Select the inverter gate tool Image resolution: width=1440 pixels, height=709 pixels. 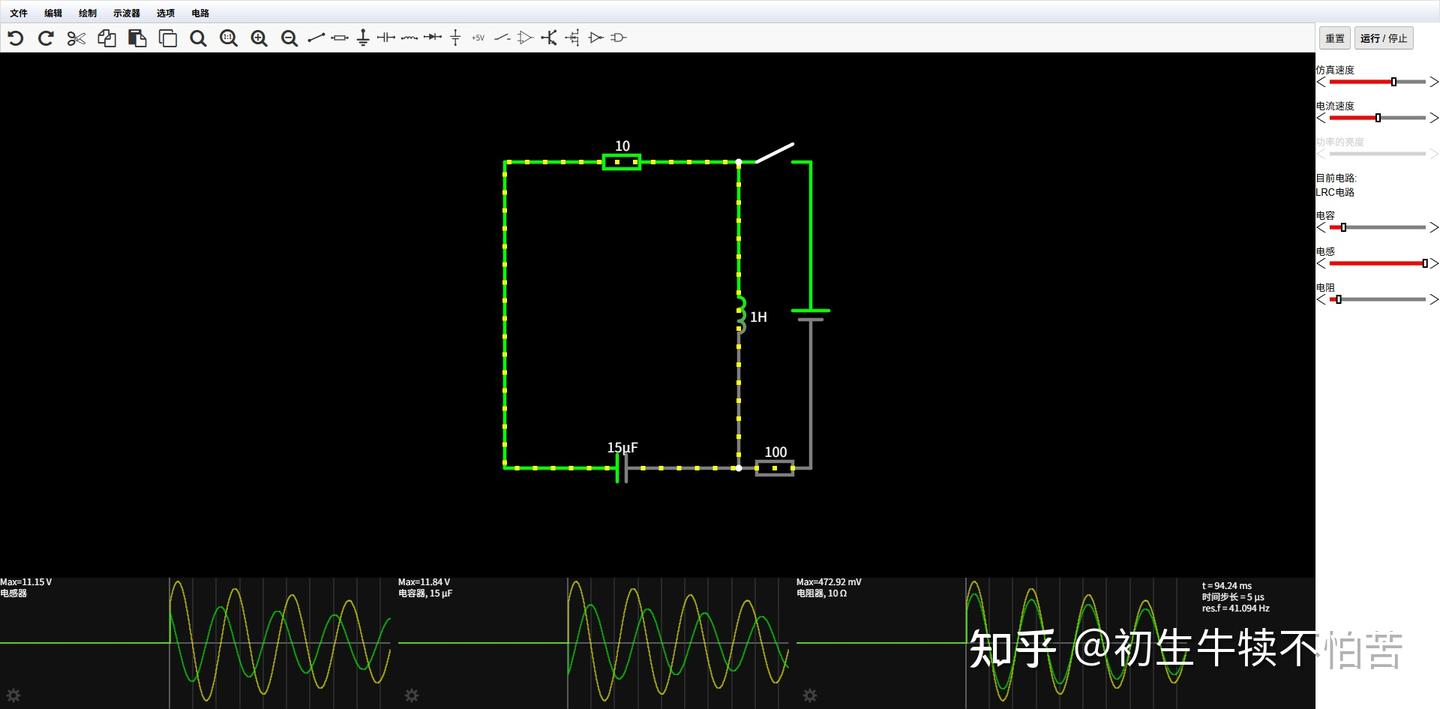coord(596,38)
